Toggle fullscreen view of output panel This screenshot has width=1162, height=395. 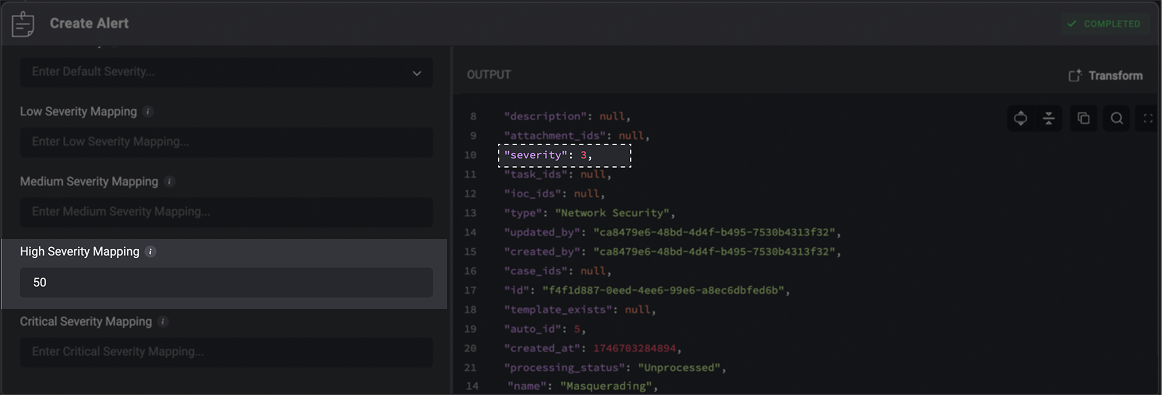point(1148,119)
